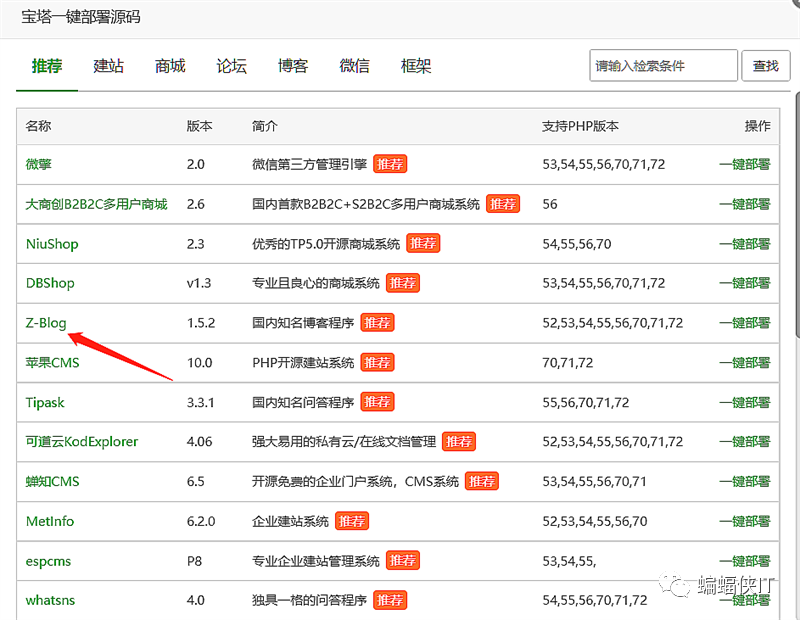Click the 推荐 badge next to 苹果CMS
The height and width of the screenshot is (620, 800).
(x=378, y=362)
